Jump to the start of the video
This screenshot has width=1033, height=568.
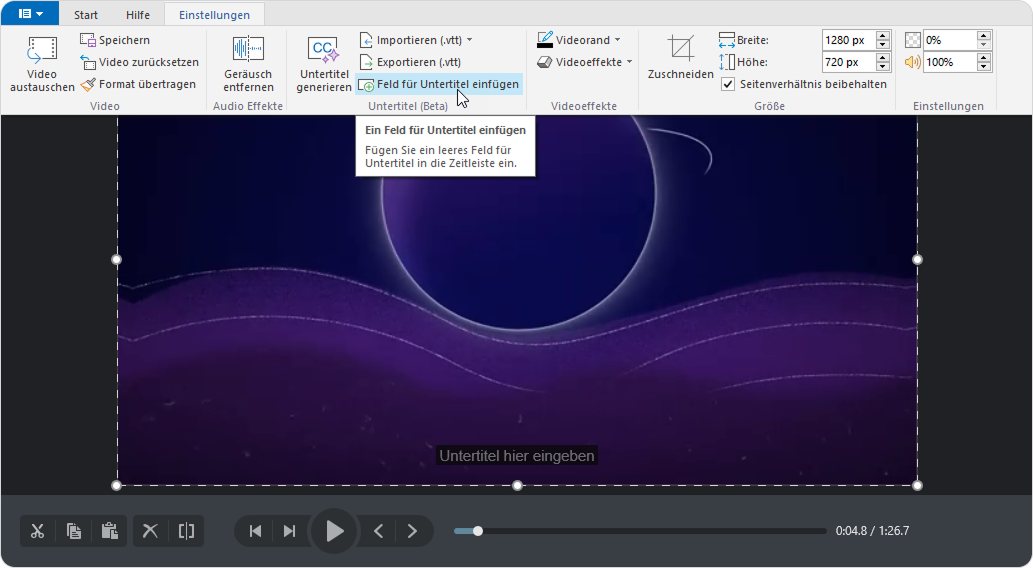coord(256,531)
